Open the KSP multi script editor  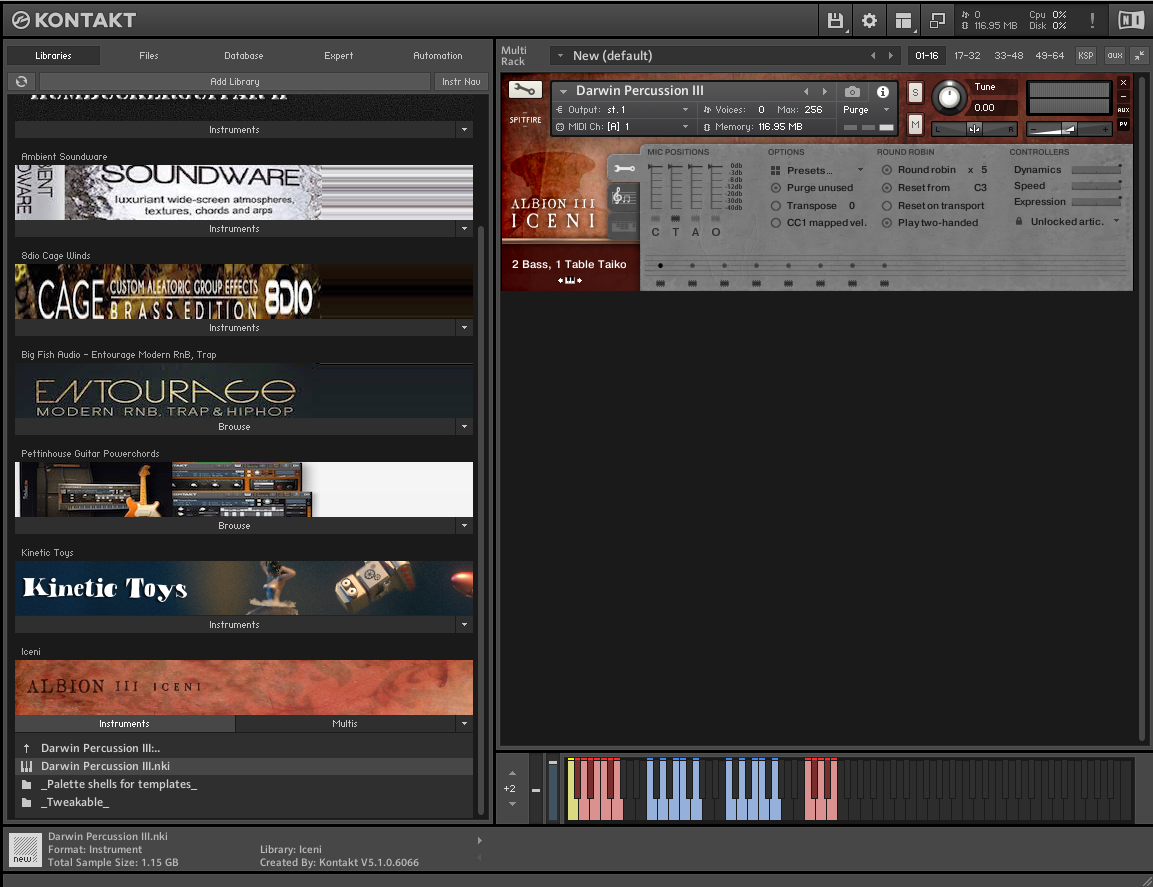[x=1085, y=55]
